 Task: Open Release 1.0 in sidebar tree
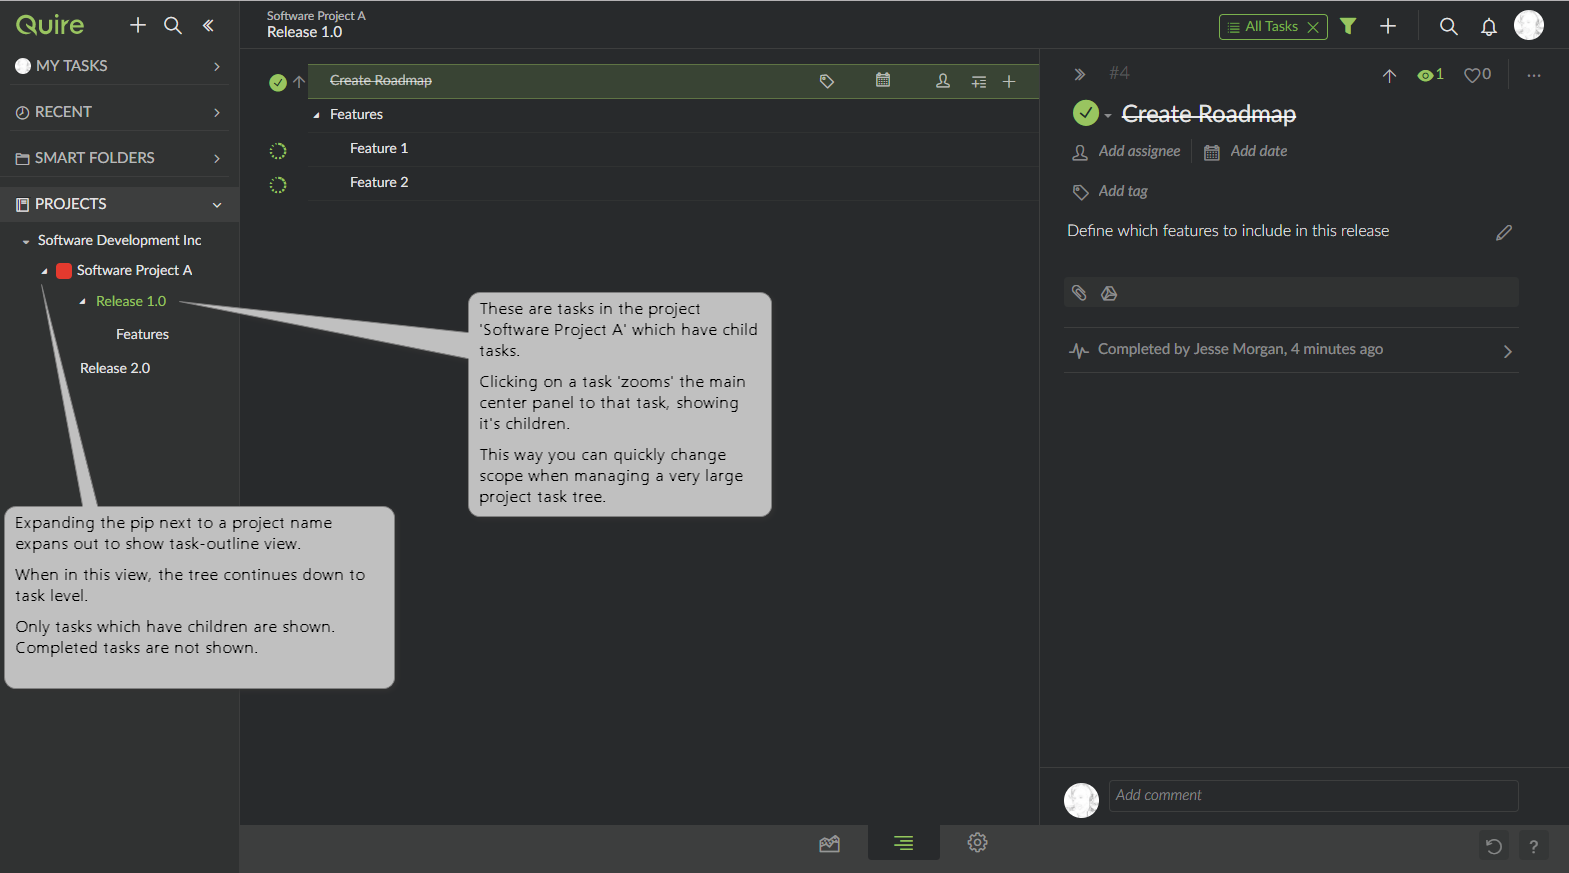click(131, 301)
